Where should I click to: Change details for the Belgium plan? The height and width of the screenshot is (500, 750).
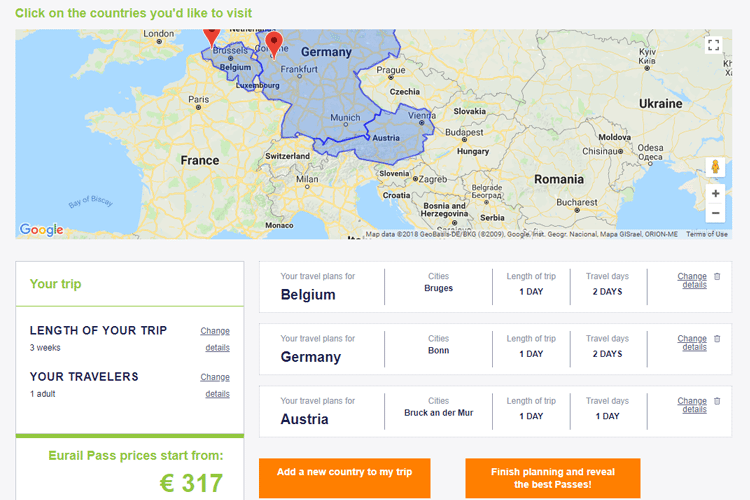click(x=692, y=280)
